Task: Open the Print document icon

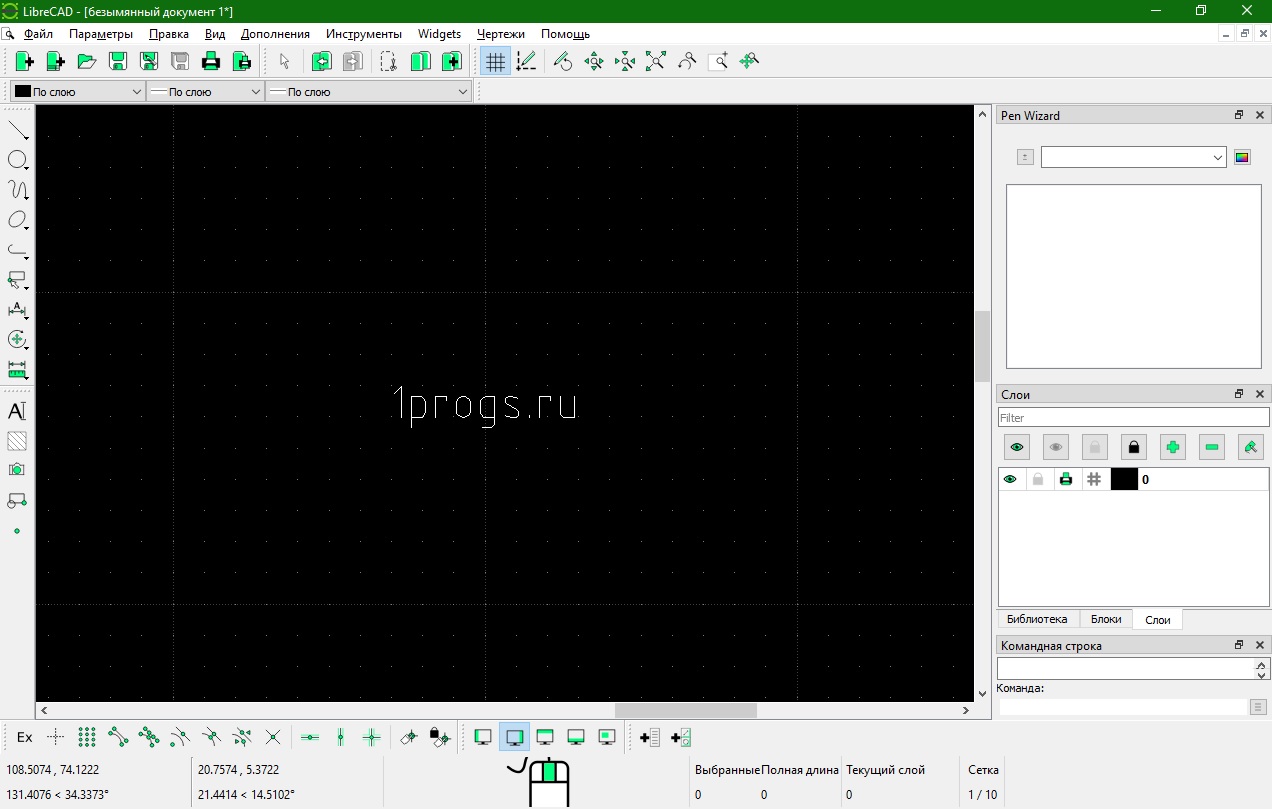Action: point(211,61)
